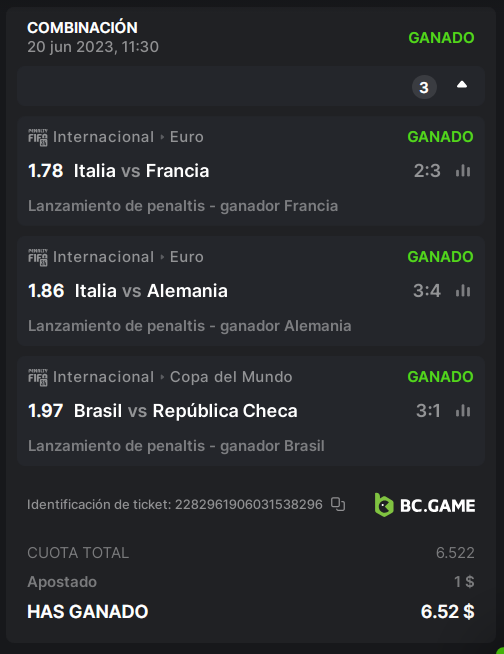The height and width of the screenshot is (654, 504).
Task: Click the 3:4 score result
Action: [427, 291]
